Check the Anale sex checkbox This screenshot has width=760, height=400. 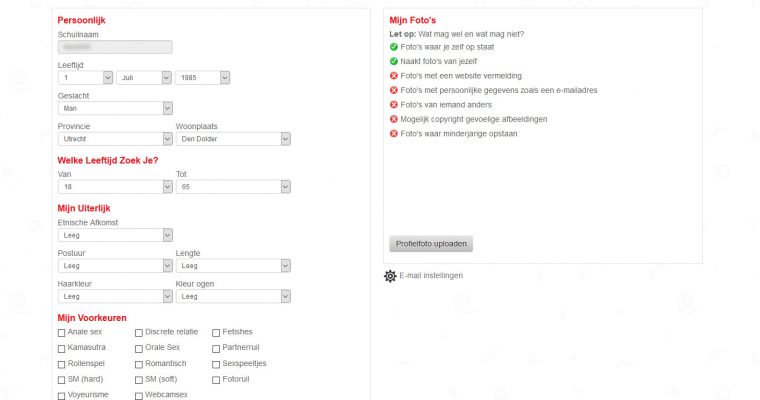(x=62, y=332)
